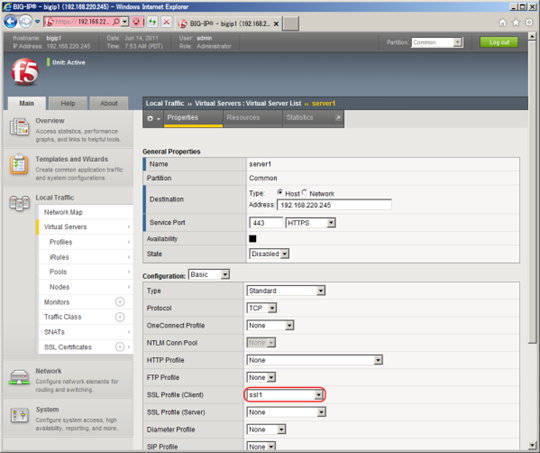Open recent pages dropdown beside Forward button
540x453 pixels.
[37, 22]
